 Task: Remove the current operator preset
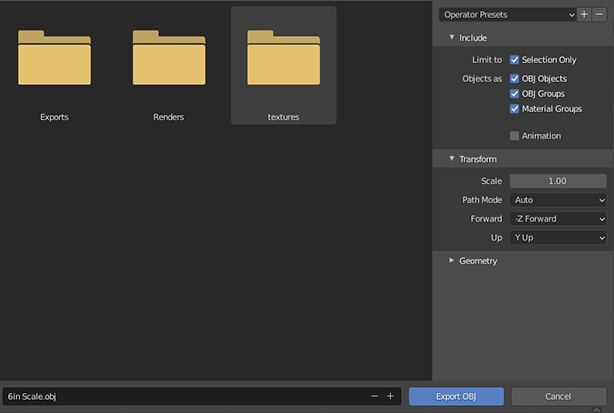click(599, 14)
